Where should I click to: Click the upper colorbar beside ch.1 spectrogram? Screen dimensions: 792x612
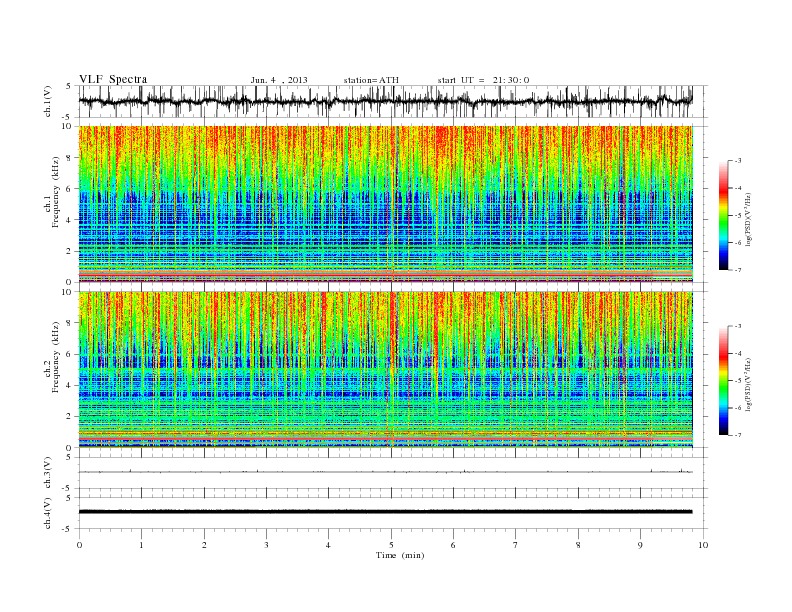pos(723,215)
